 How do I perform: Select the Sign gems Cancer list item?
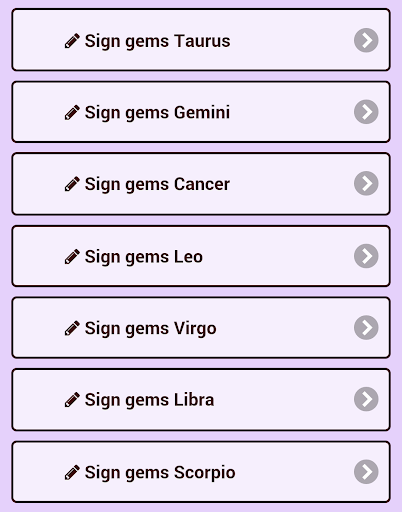tap(201, 184)
